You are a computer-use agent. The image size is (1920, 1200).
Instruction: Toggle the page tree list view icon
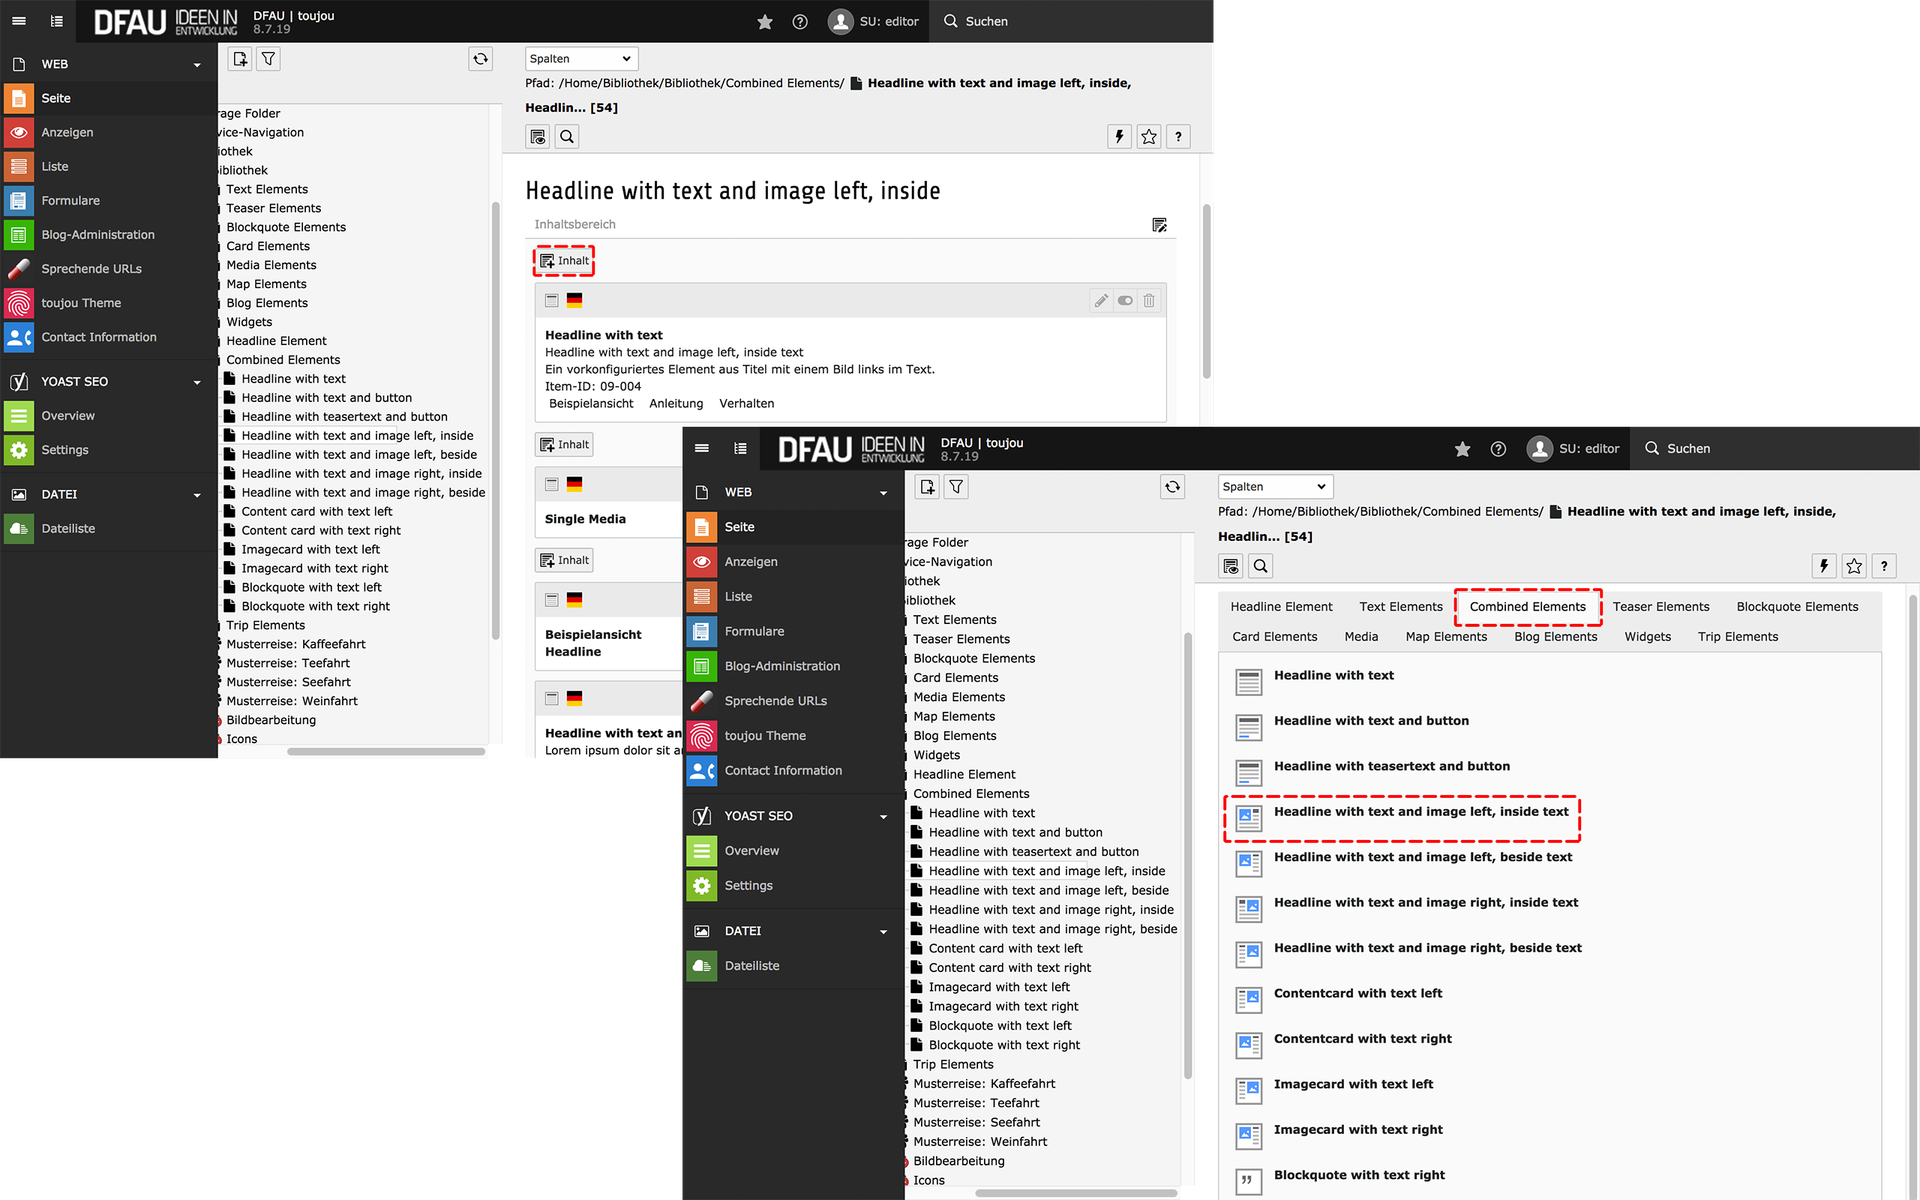[x=57, y=21]
